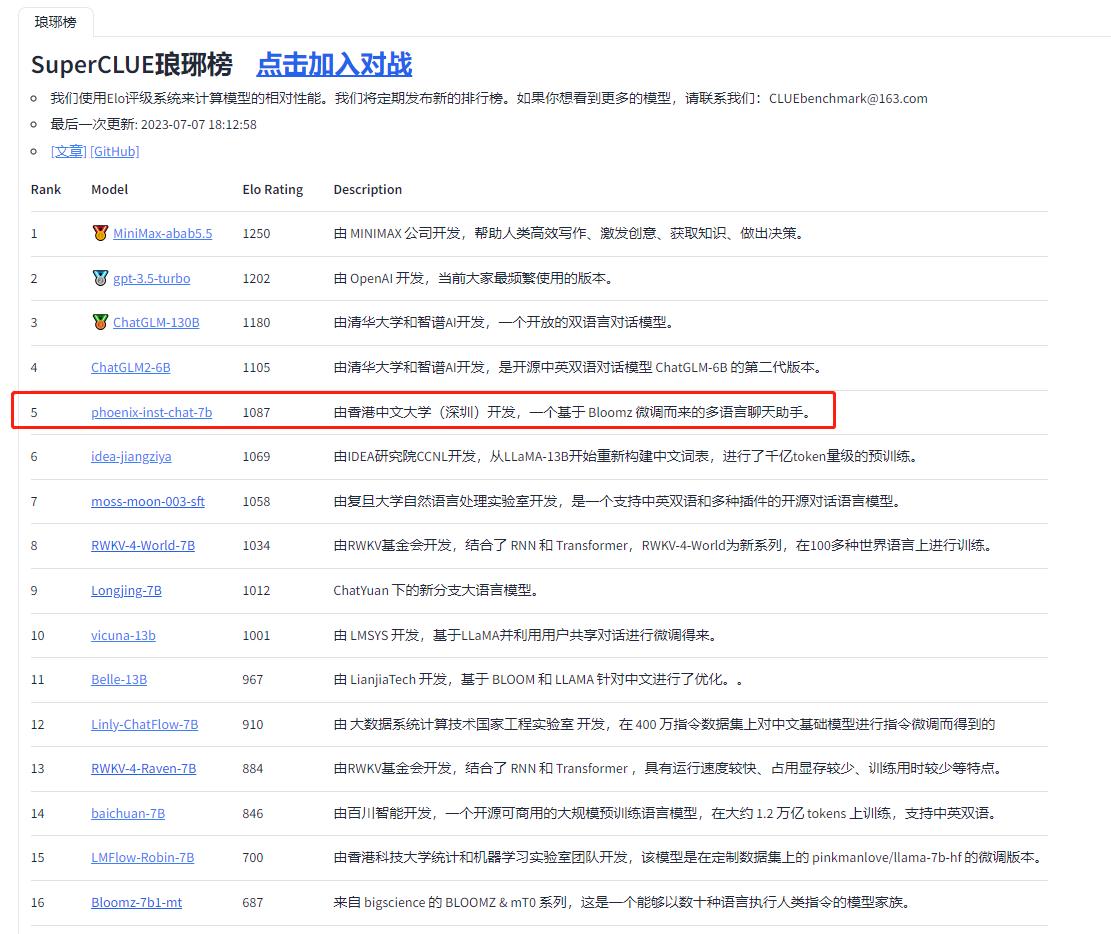
Task: Click the description mentioning ChatGLM-6B 的第二代版本
Action: pyautogui.click(x=579, y=367)
